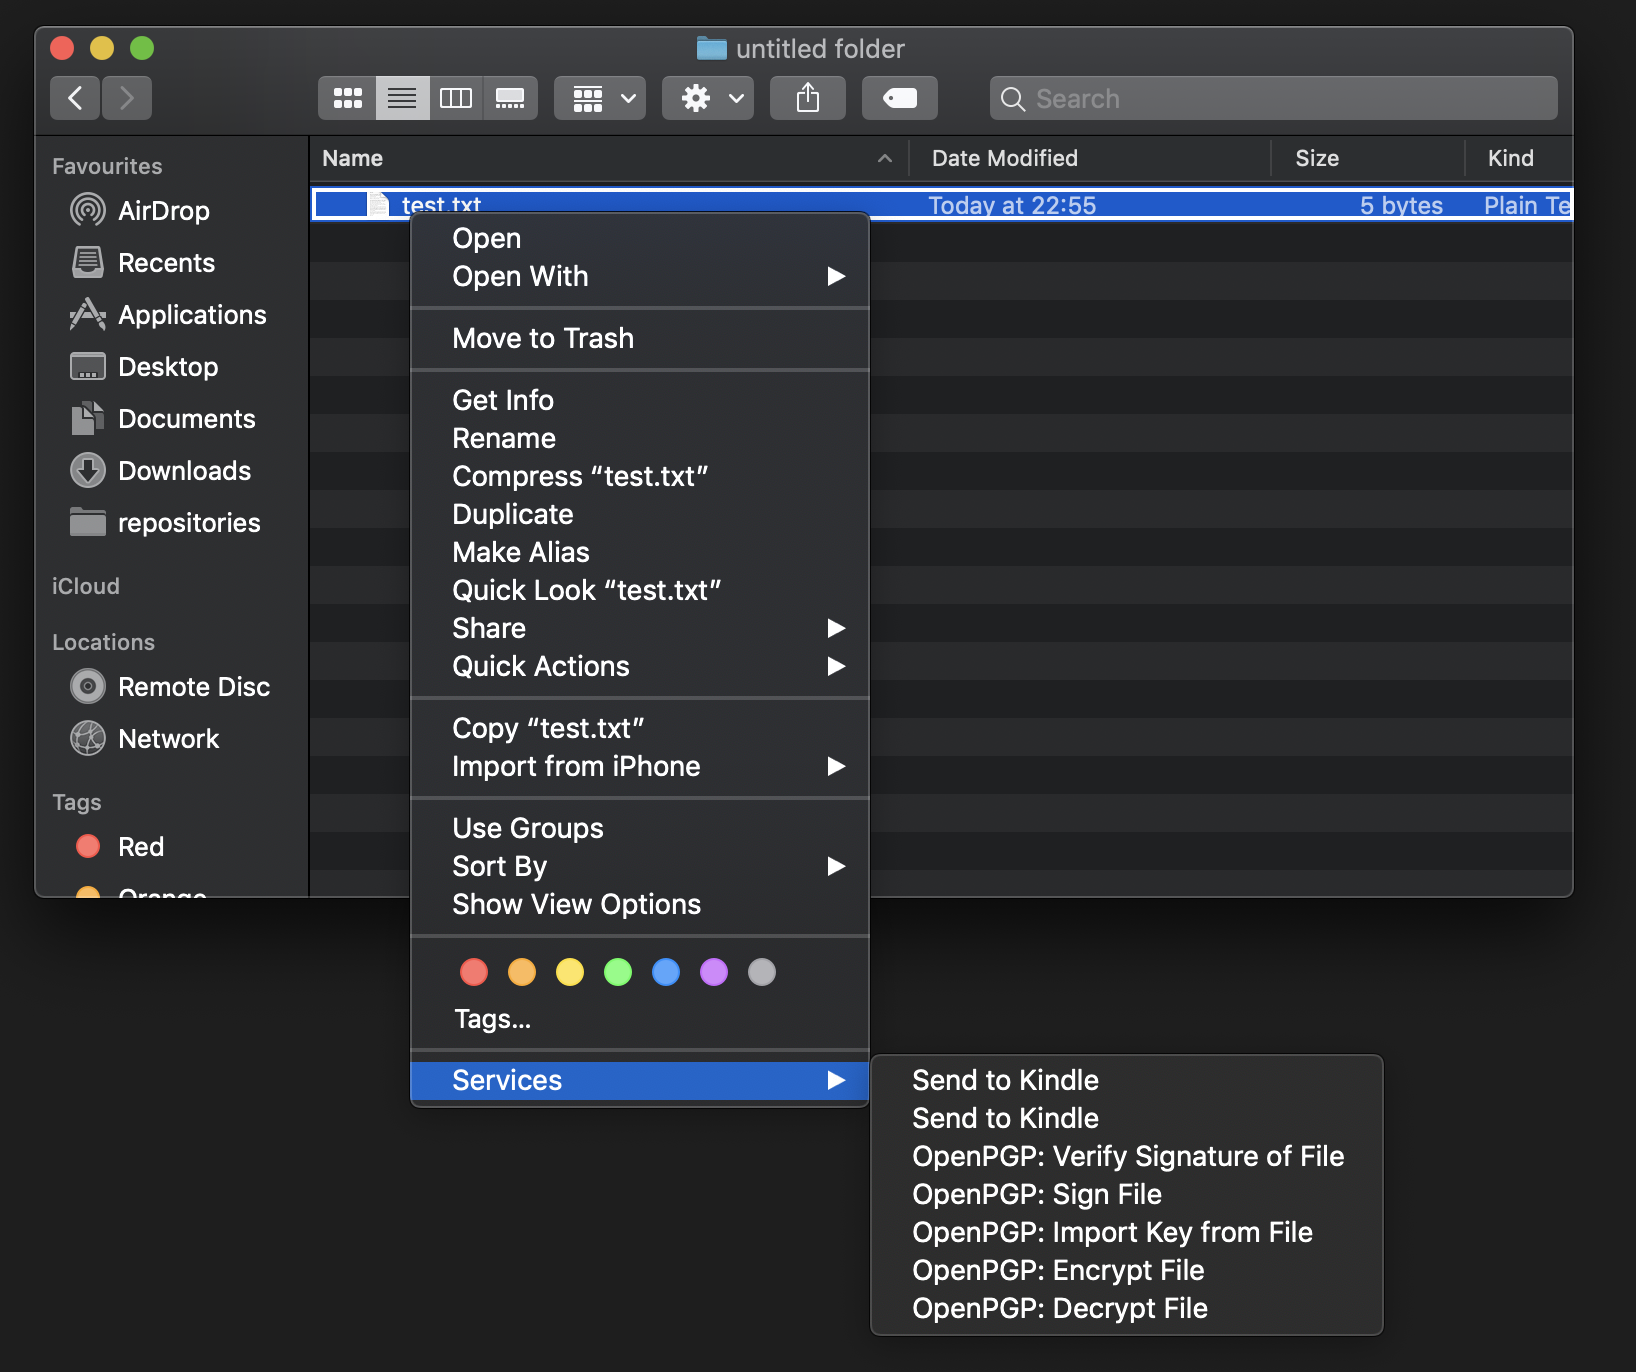1636x1372 pixels.
Task: Click the Share toolbar icon
Action: click(807, 98)
